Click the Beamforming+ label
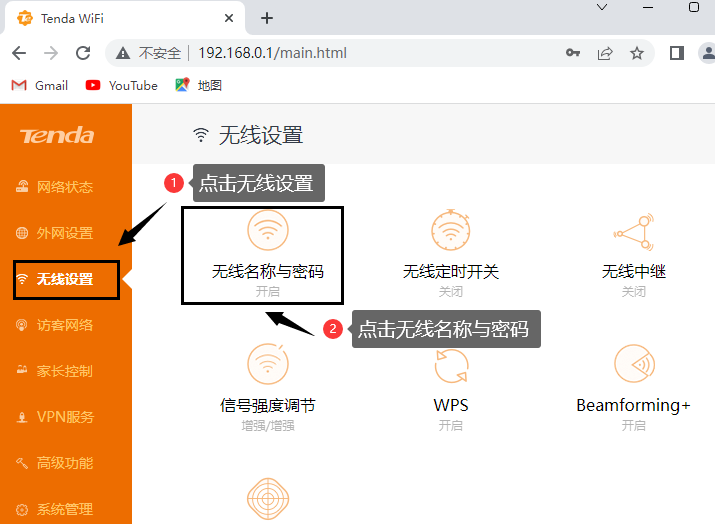Viewport: 715px width, 524px height. [633, 405]
